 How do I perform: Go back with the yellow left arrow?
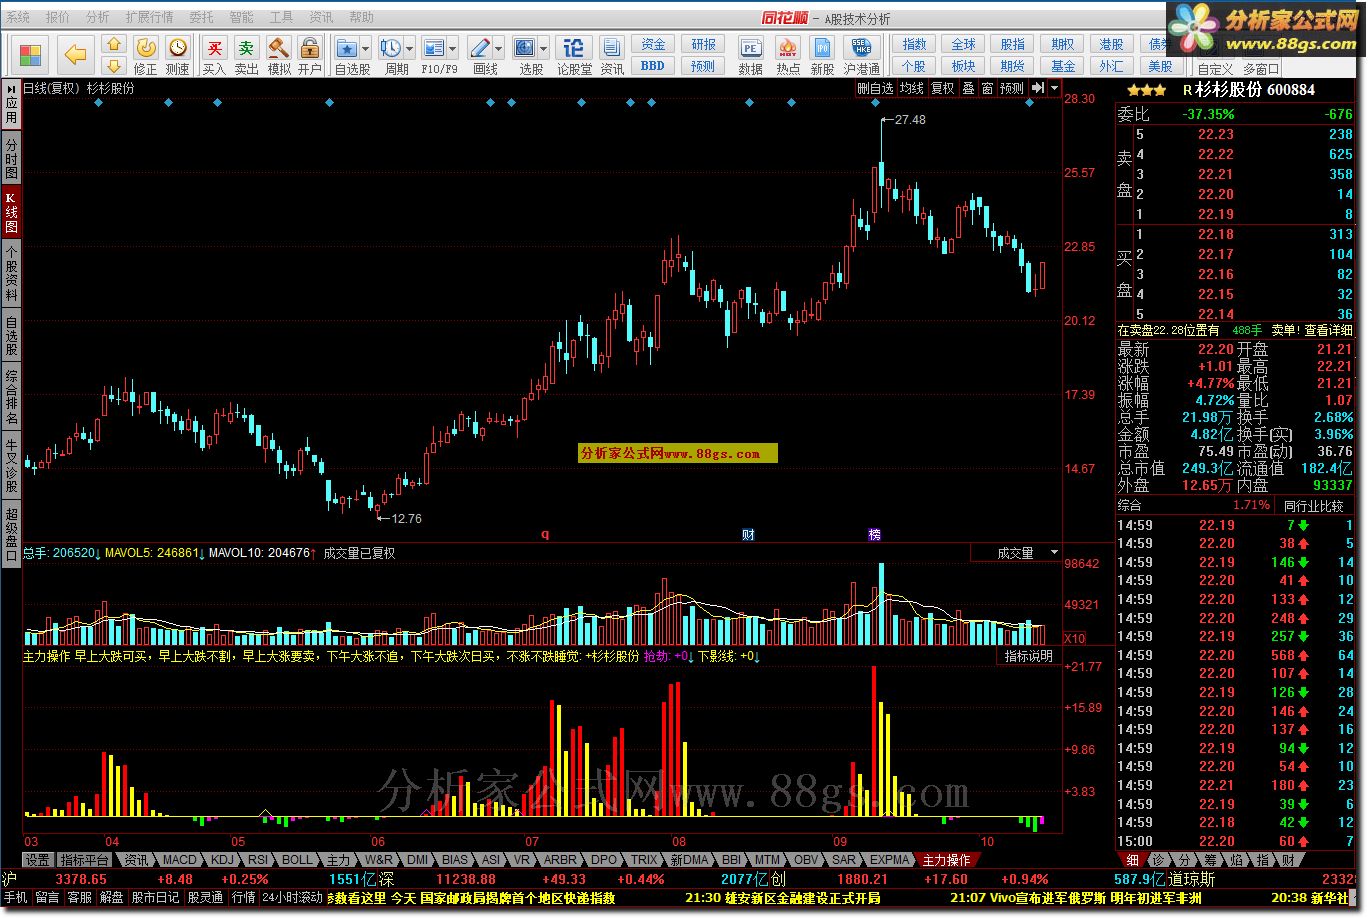tap(76, 54)
